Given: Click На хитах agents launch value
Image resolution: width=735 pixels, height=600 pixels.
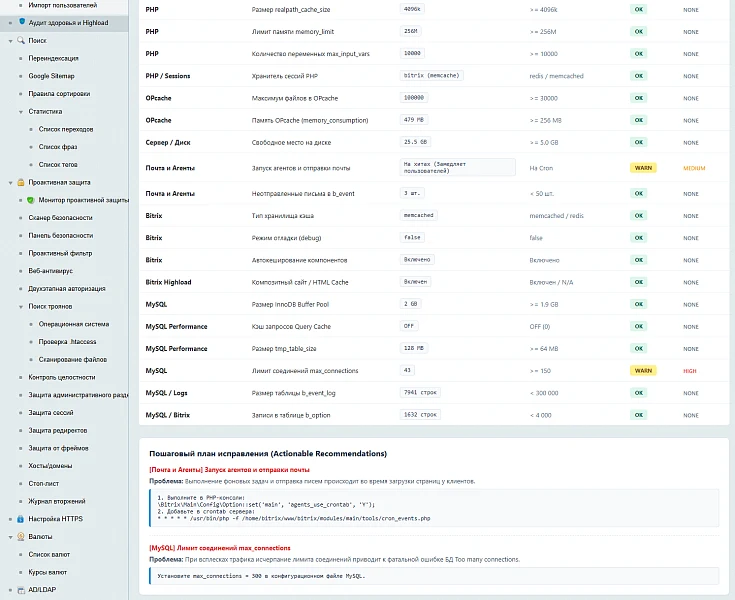Looking at the screenshot, I should [x=458, y=167].
